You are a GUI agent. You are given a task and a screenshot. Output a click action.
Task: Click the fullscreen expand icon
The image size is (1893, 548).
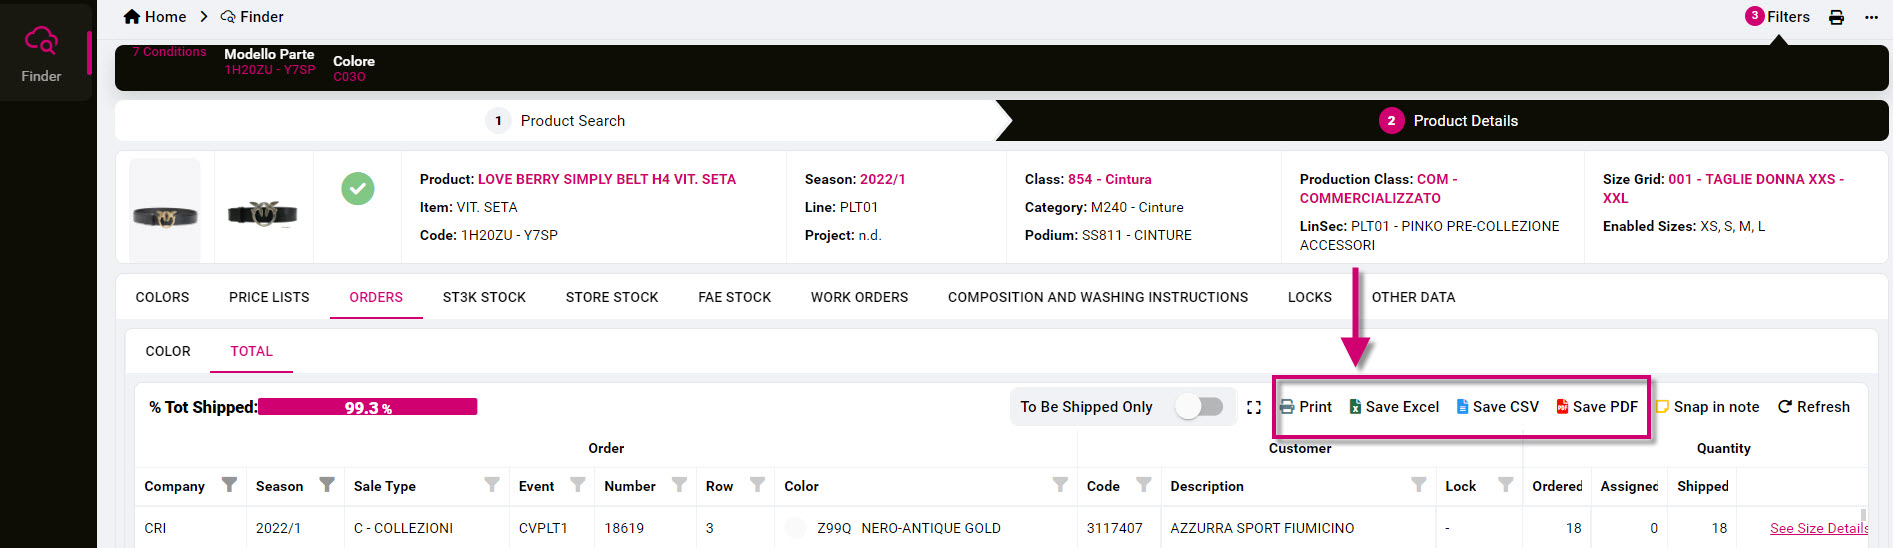click(x=1254, y=407)
